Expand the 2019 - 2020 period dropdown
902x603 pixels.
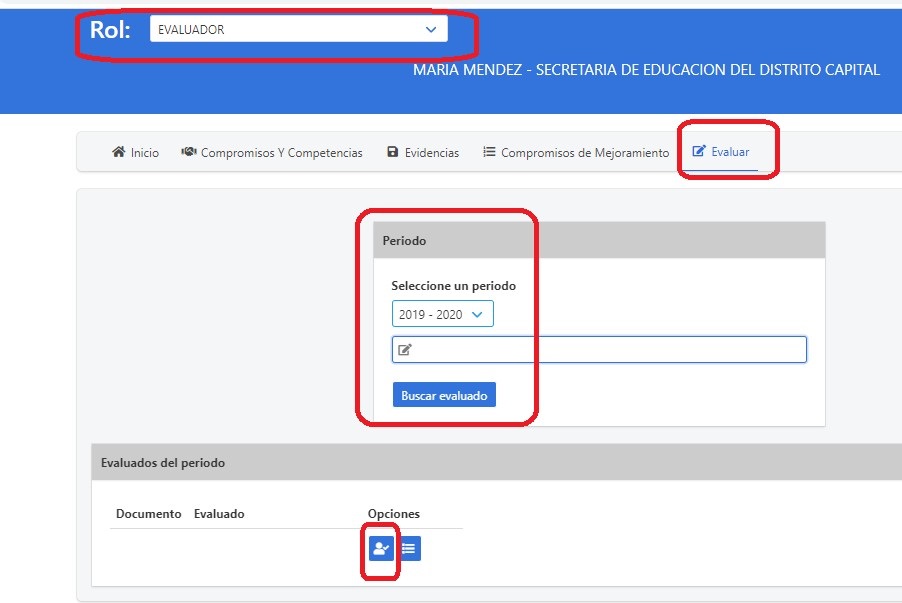click(442, 314)
